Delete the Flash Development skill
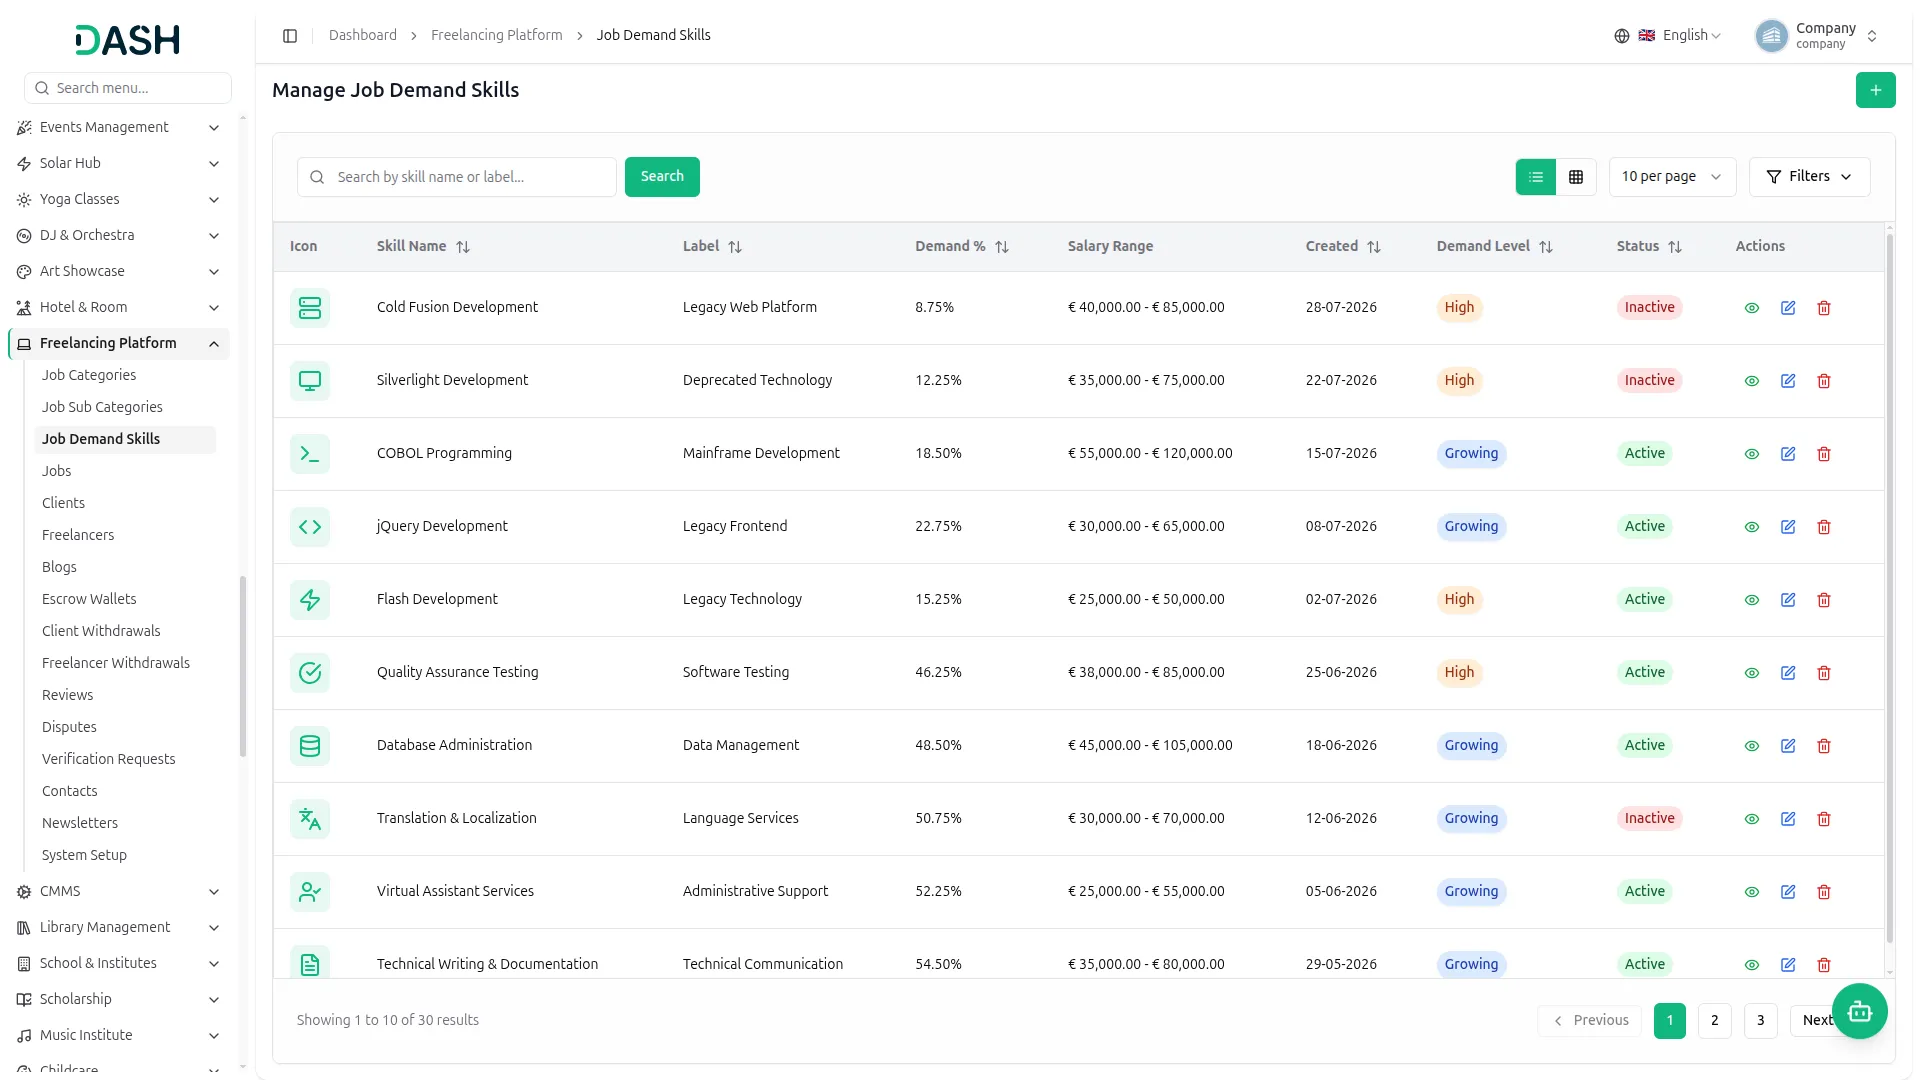This screenshot has height=1080, width=1920. point(1824,600)
